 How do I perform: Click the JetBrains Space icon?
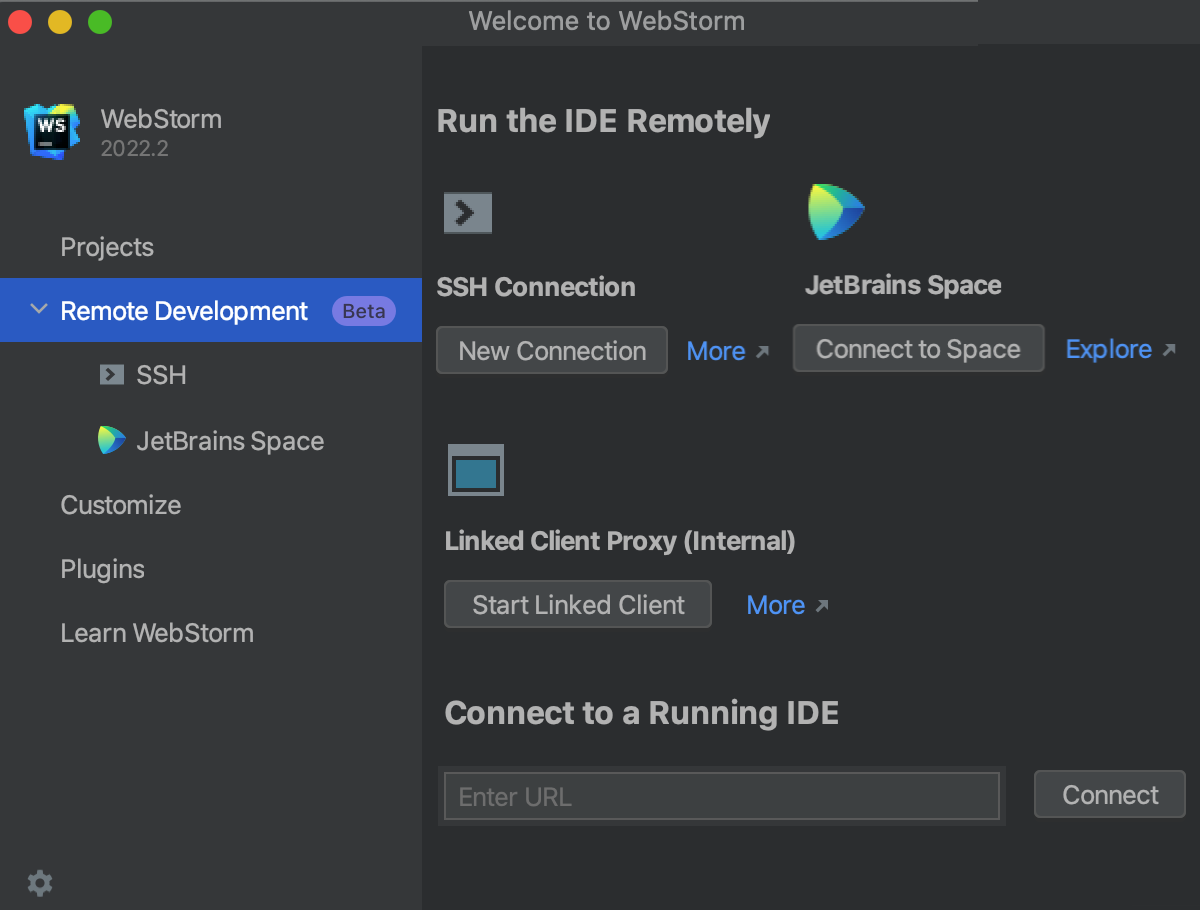click(x=836, y=211)
